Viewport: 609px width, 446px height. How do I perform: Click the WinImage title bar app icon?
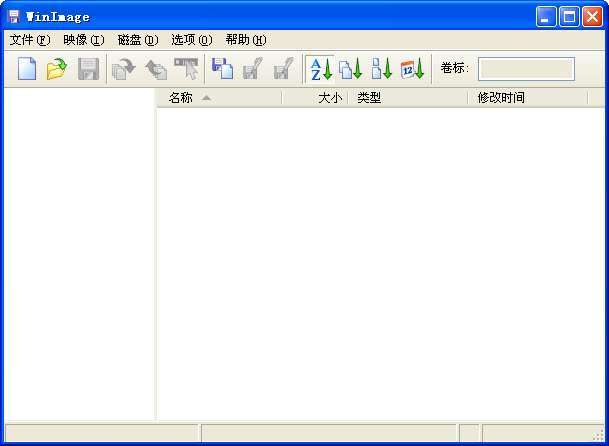pyautogui.click(x=14, y=17)
